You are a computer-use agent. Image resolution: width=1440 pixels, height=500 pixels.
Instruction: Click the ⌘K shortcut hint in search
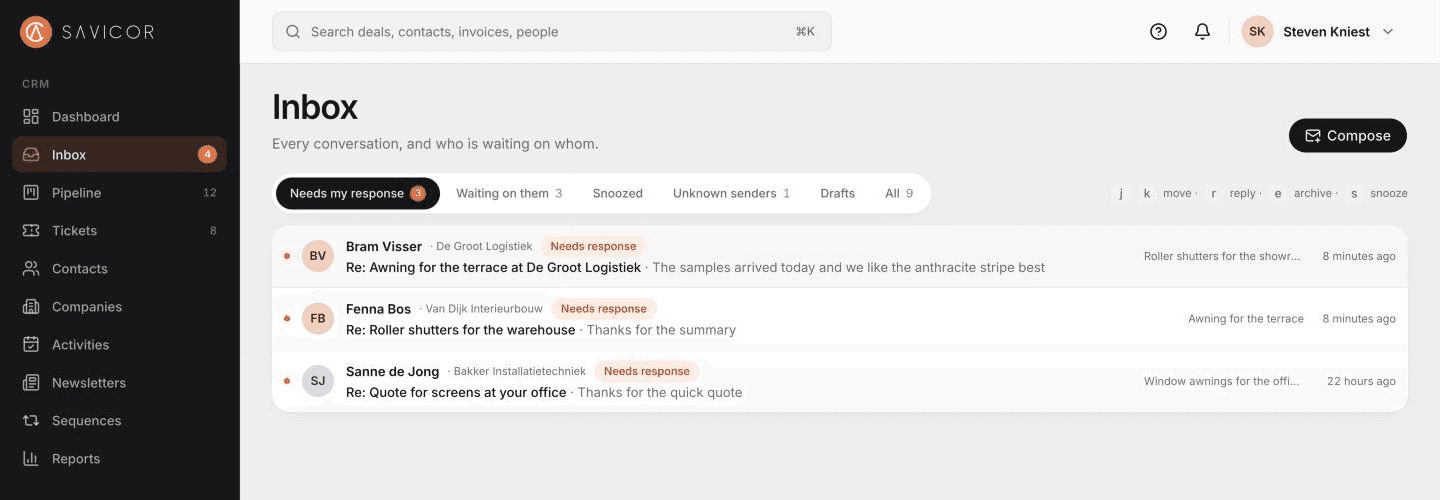coord(805,32)
